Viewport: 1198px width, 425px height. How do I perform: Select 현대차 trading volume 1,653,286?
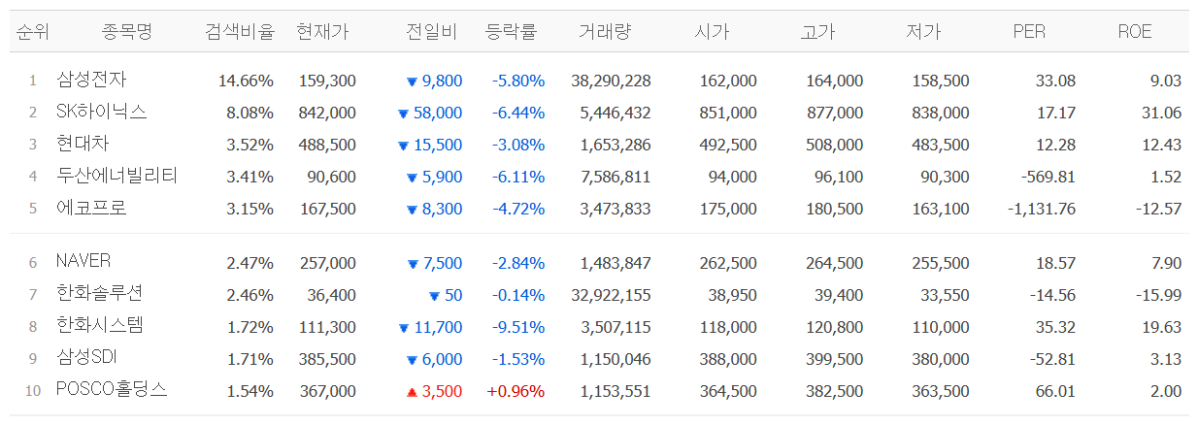click(615, 144)
